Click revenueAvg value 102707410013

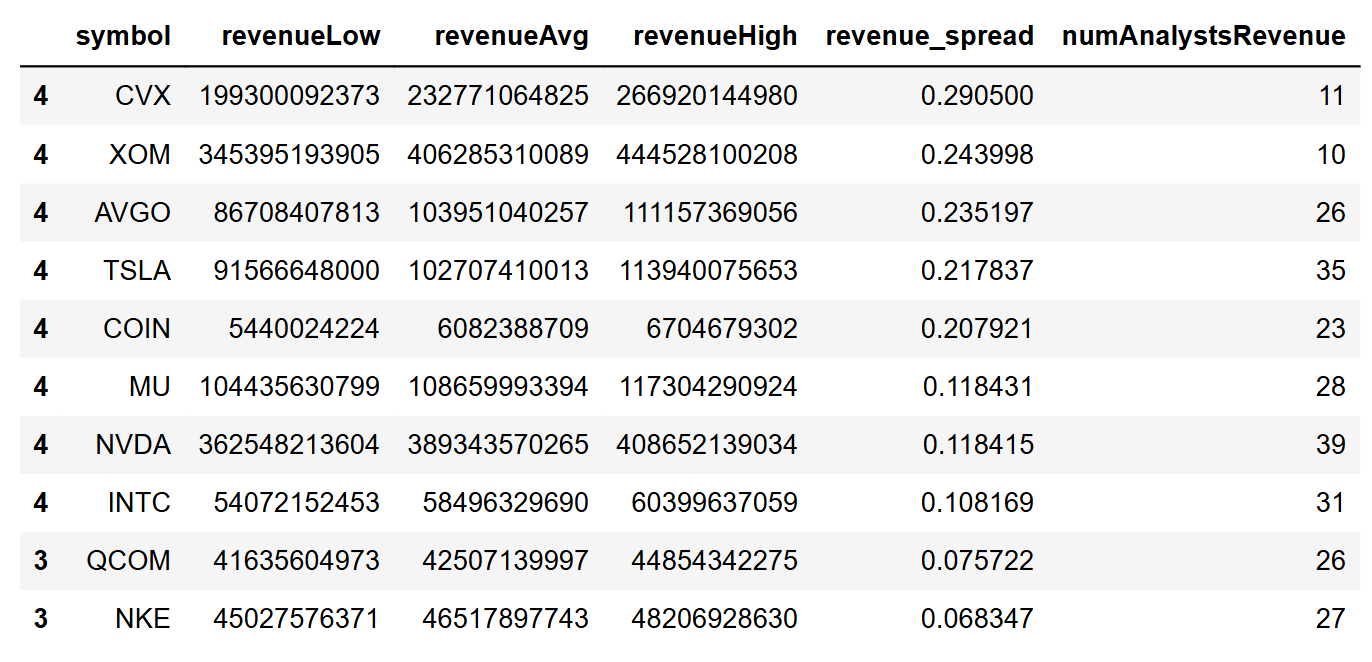tap(498, 270)
